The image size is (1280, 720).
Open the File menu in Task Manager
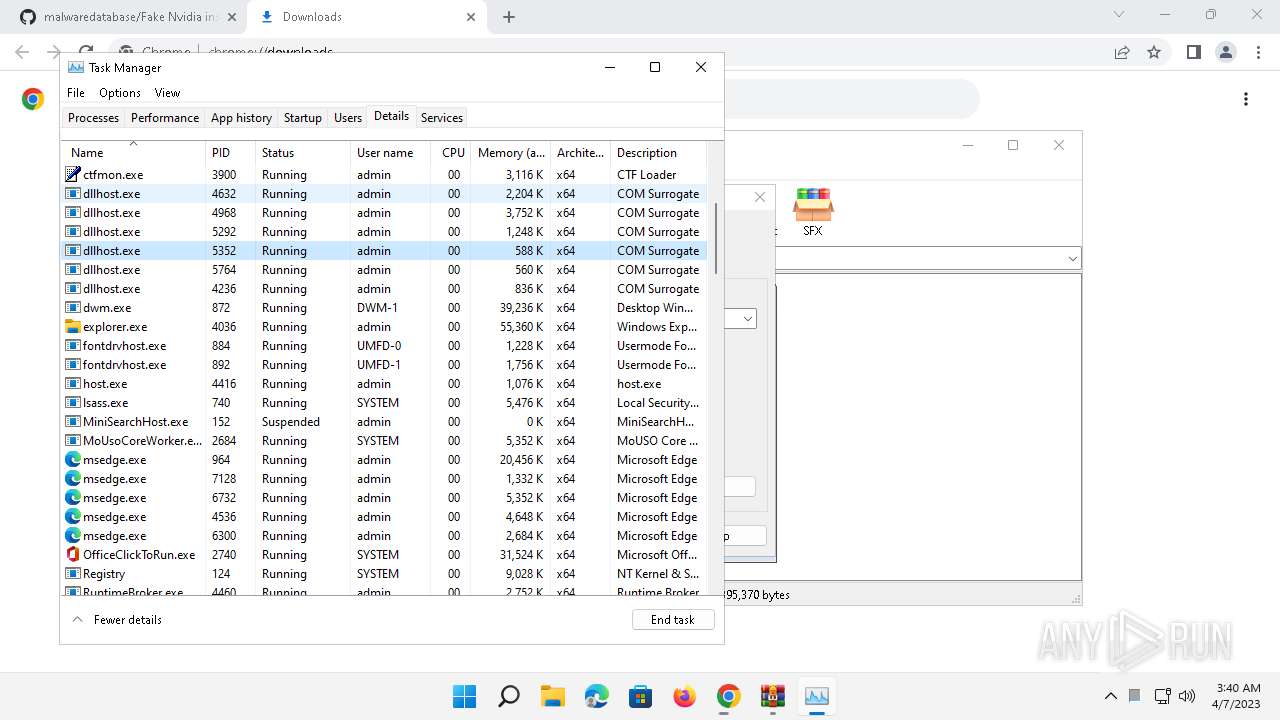(x=76, y=93)
